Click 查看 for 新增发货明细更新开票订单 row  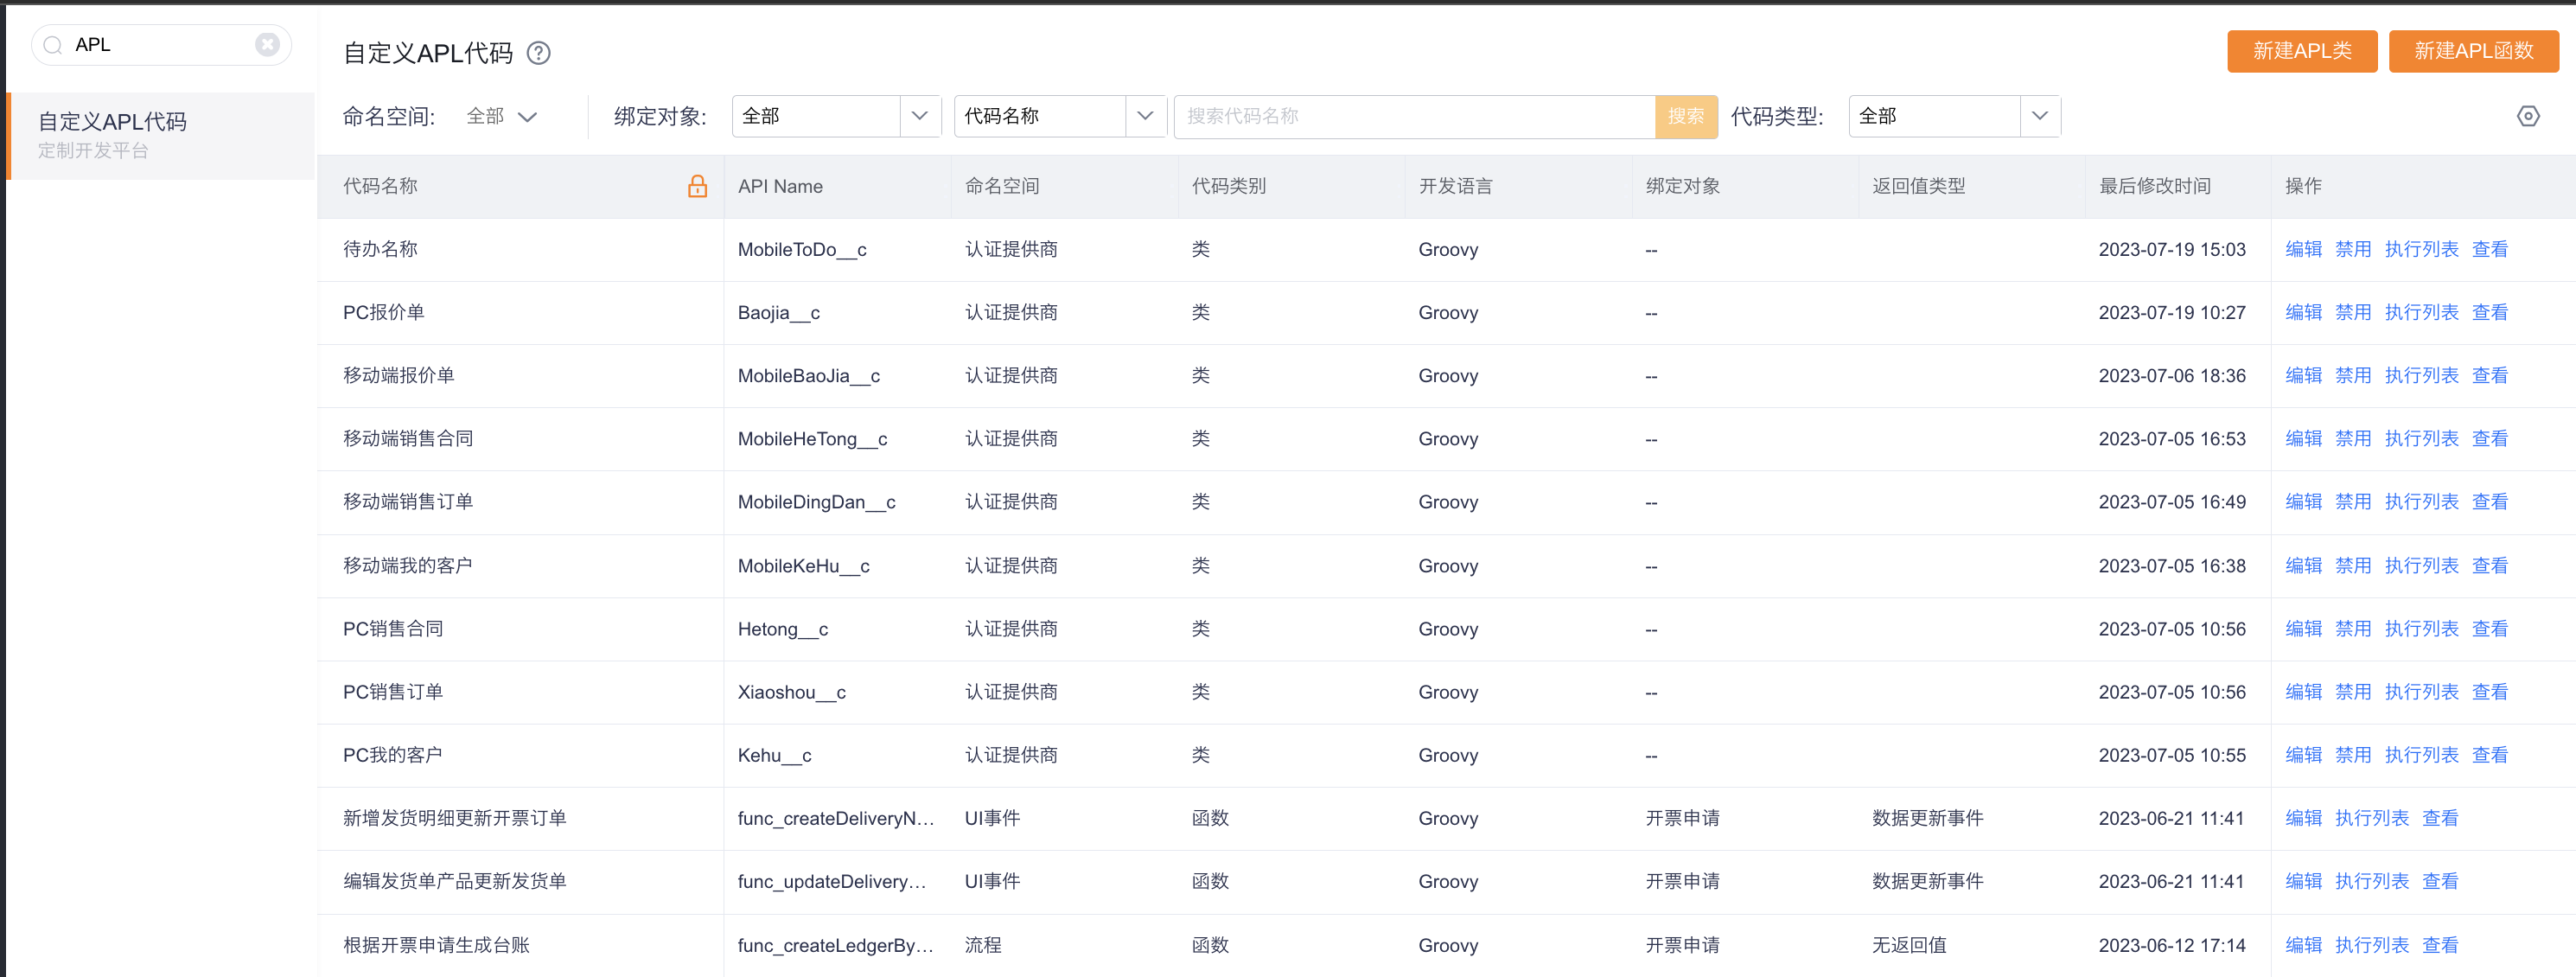(2439, 817)
